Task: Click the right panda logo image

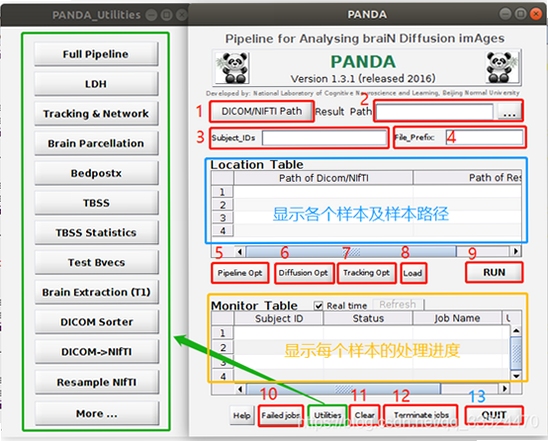Action: [502, 67]
